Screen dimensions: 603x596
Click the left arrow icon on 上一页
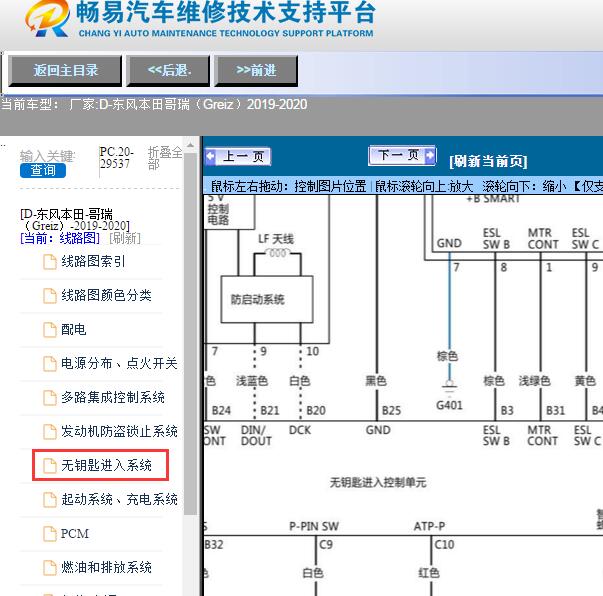click(210, 156)
